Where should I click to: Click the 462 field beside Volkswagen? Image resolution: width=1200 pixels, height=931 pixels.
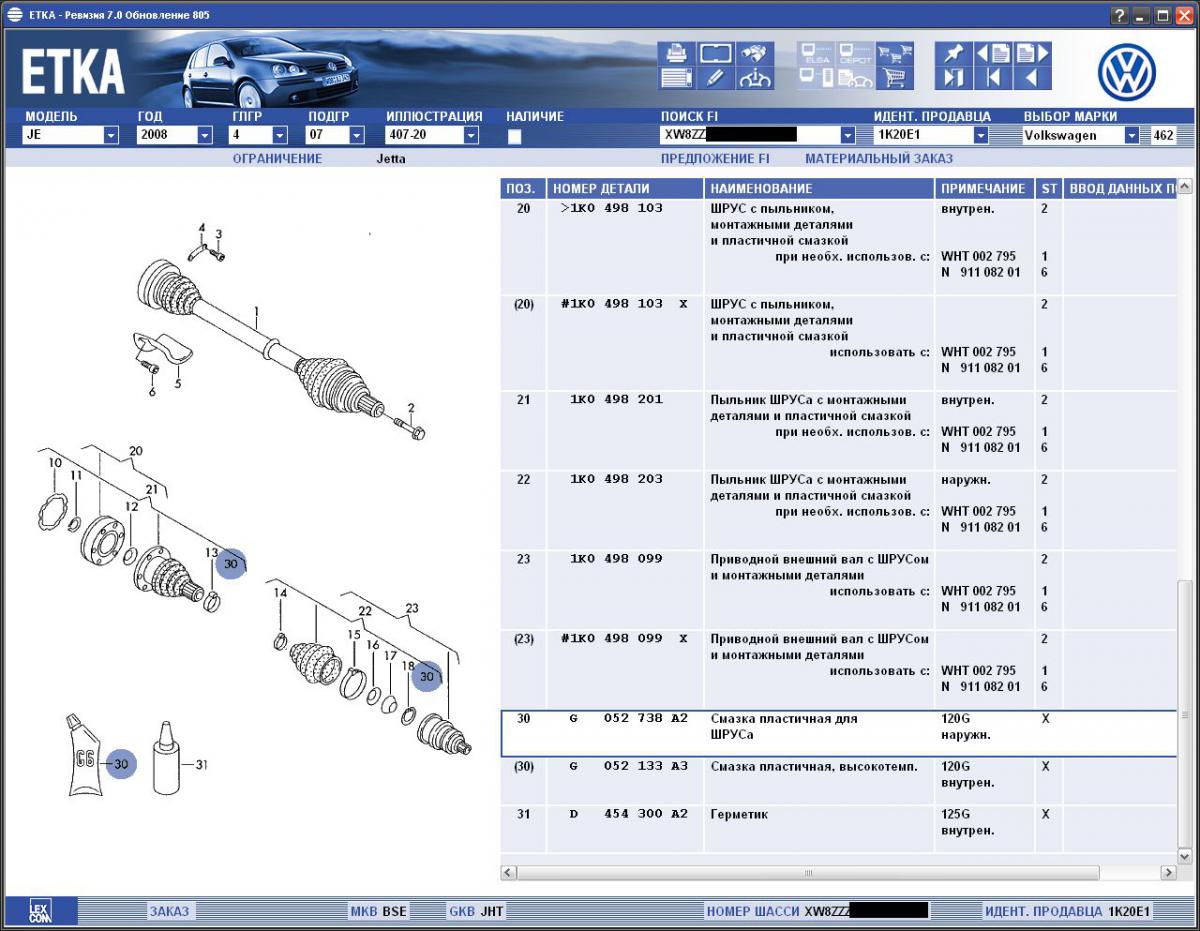coord(1163,135)
